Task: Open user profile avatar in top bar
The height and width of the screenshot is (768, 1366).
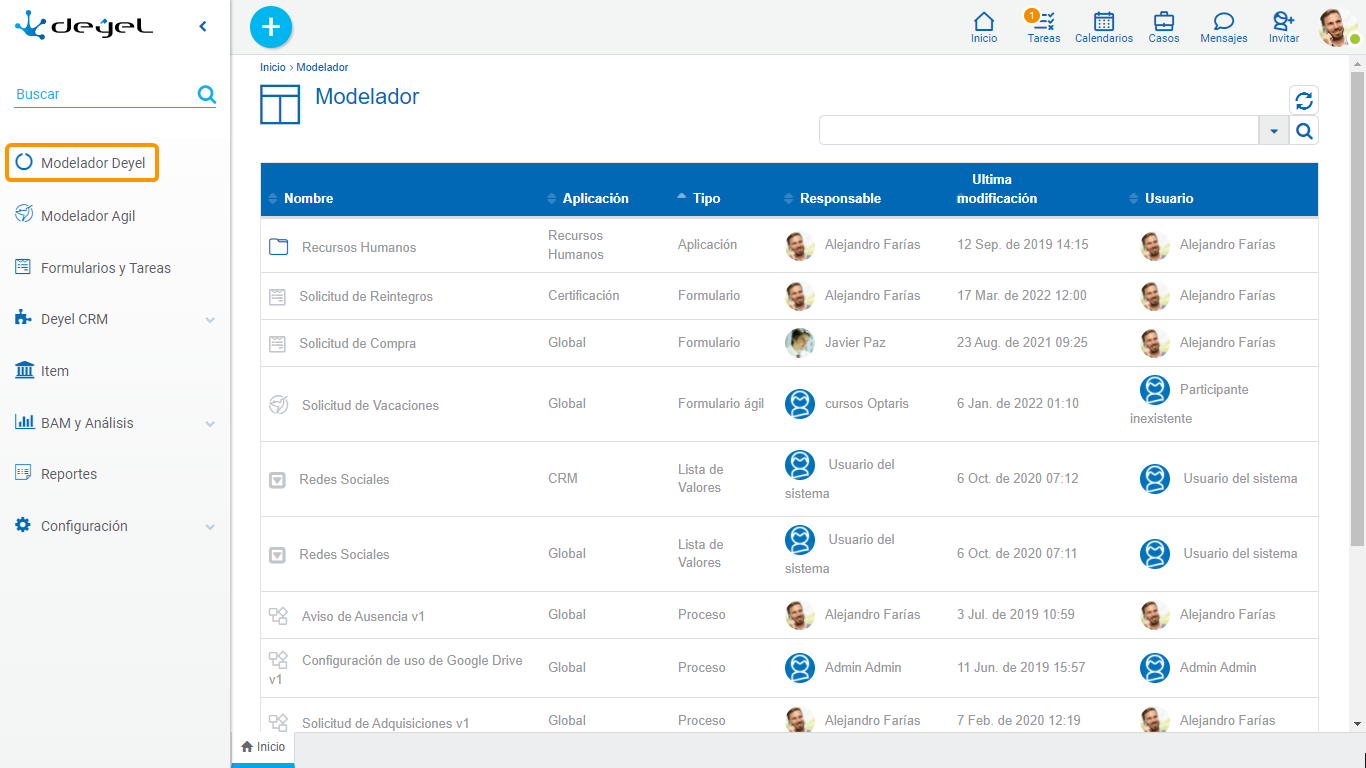Action: 1338,28
